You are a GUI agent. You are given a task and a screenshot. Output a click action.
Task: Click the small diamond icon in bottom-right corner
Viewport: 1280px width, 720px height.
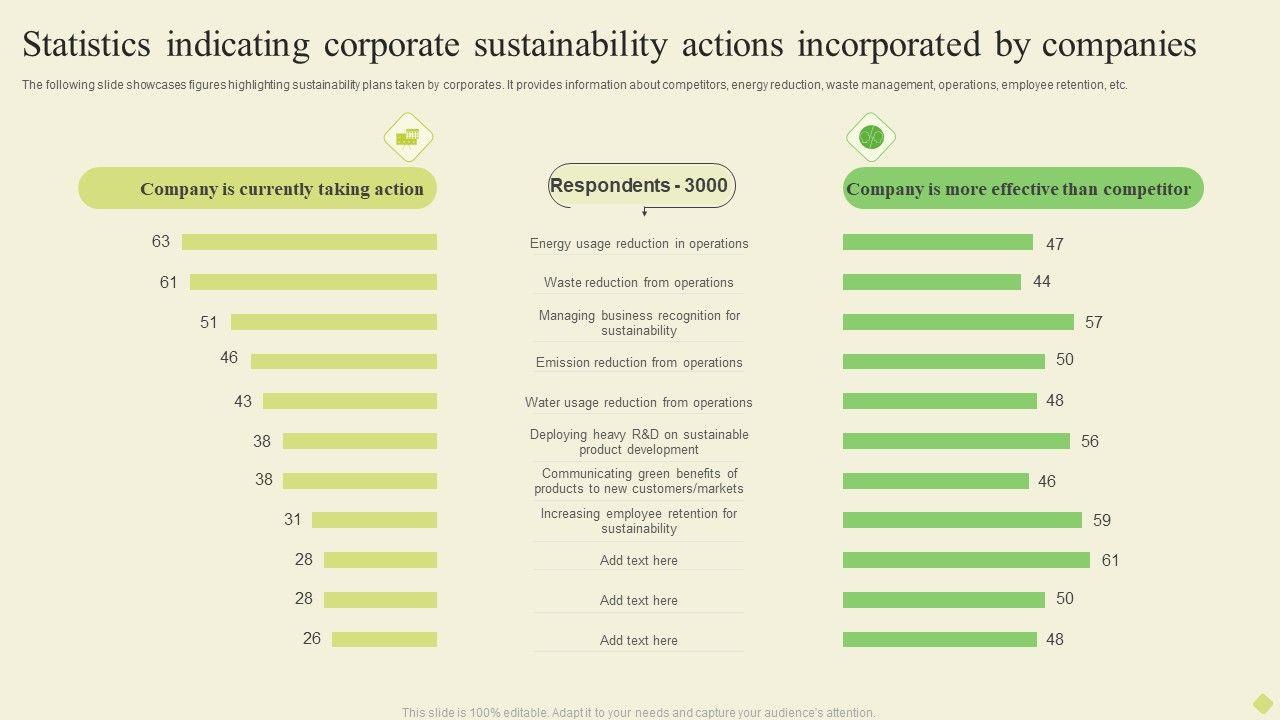pyautogui.click(x=1263, y=703)
